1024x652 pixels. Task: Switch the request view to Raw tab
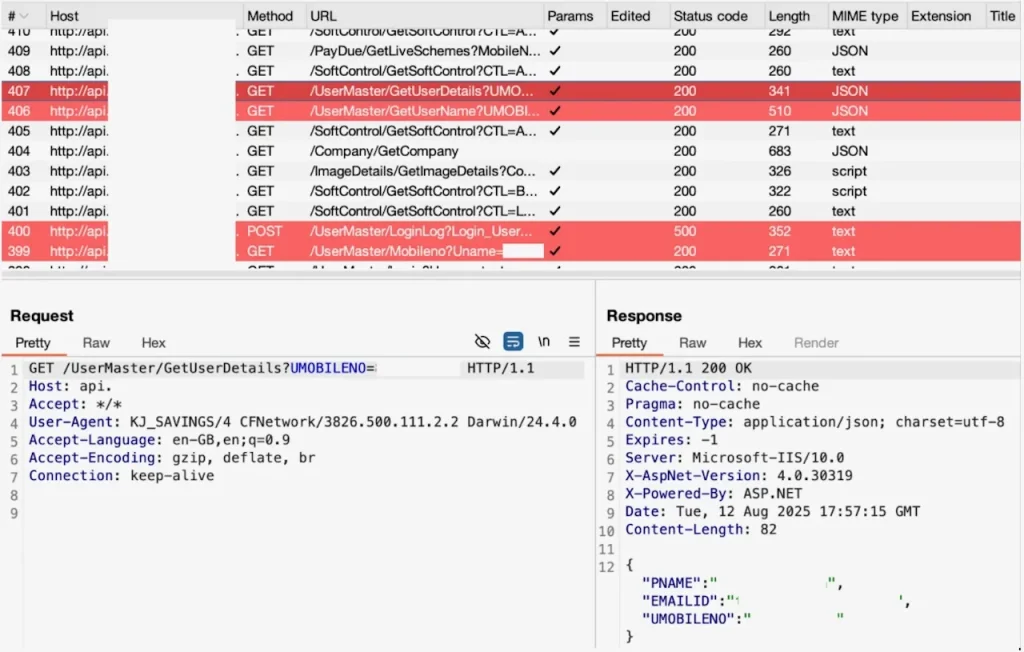pyautogui.click(x=96, y=343)
